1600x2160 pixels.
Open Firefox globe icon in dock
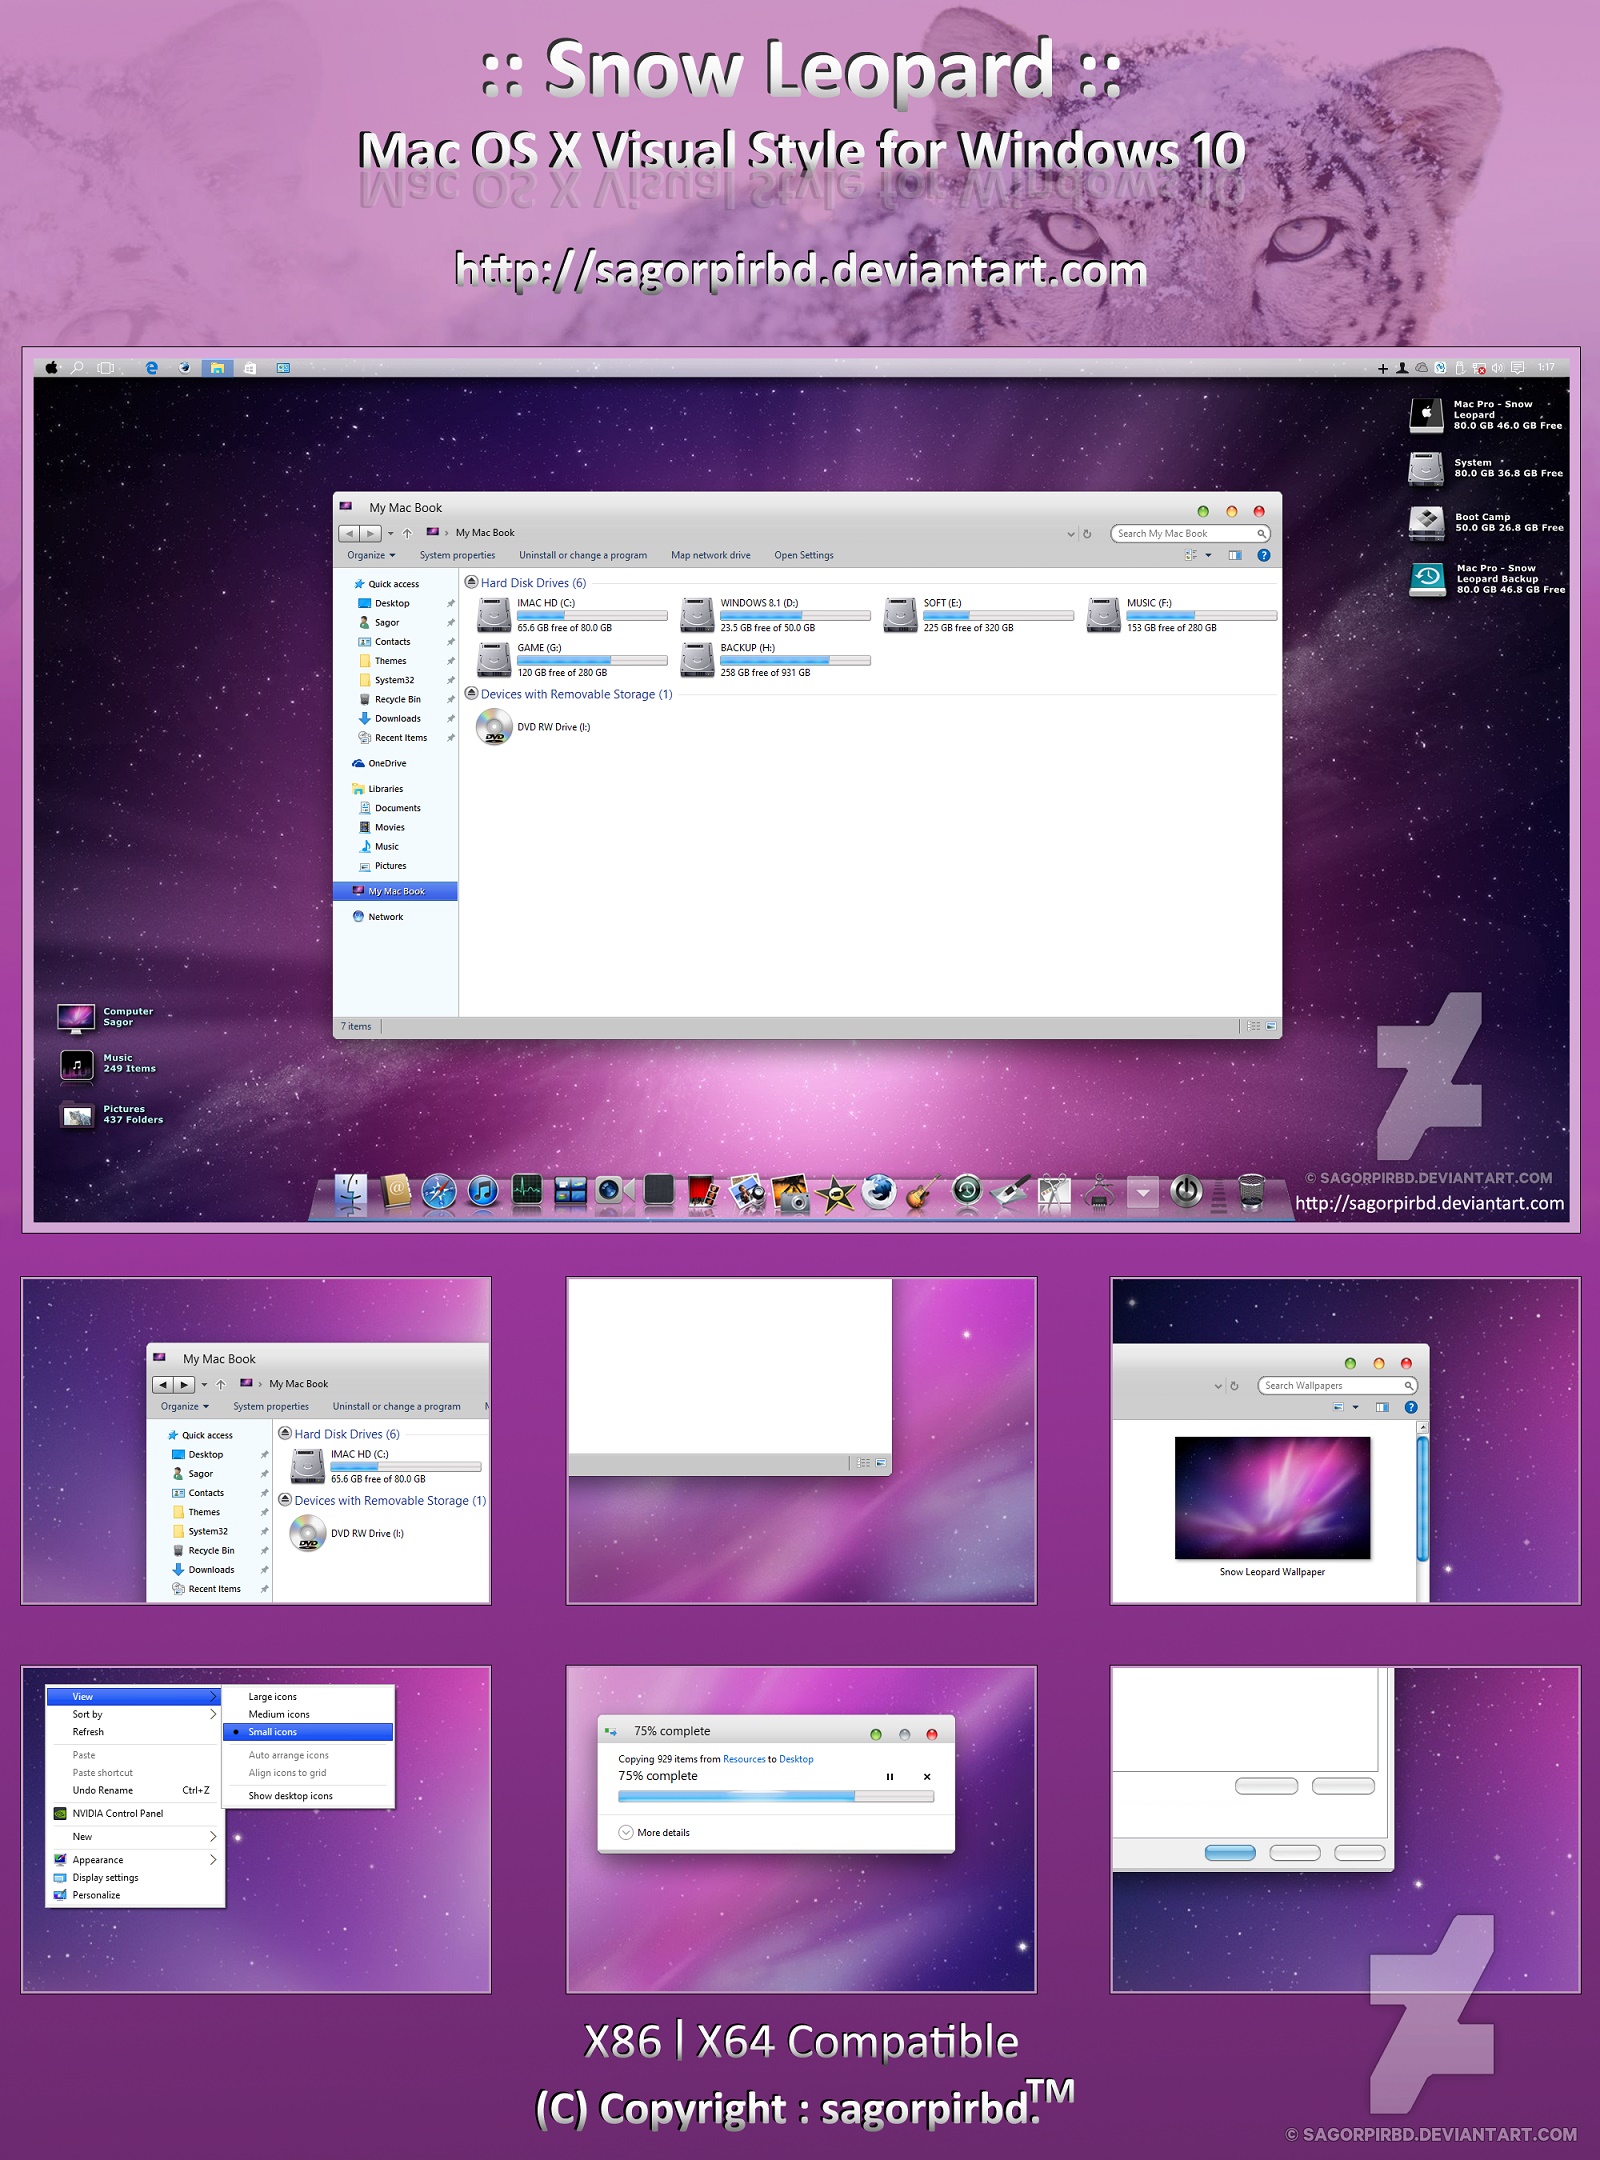coord(879,1191)
